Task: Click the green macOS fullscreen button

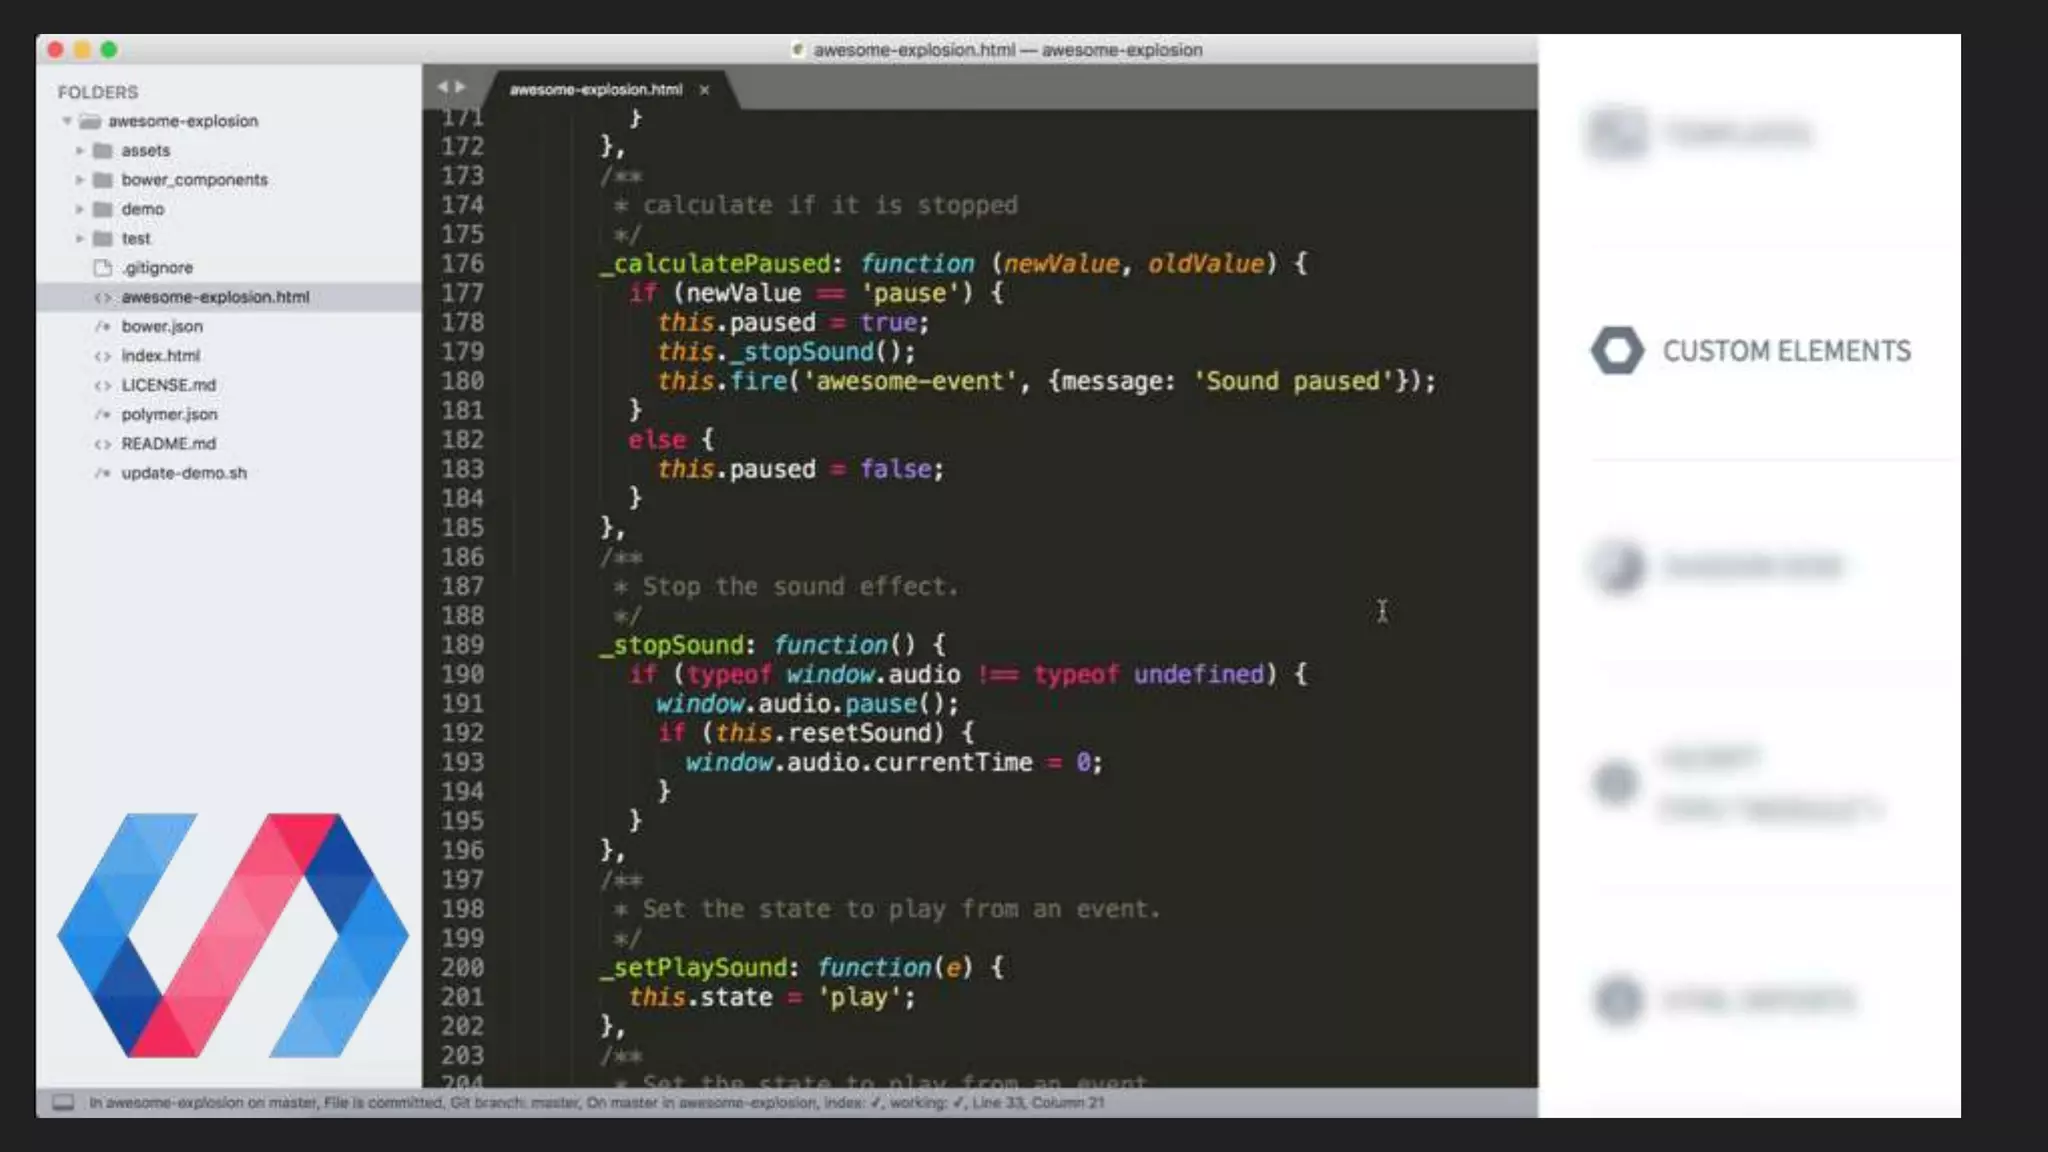Action: pos(109,49)
